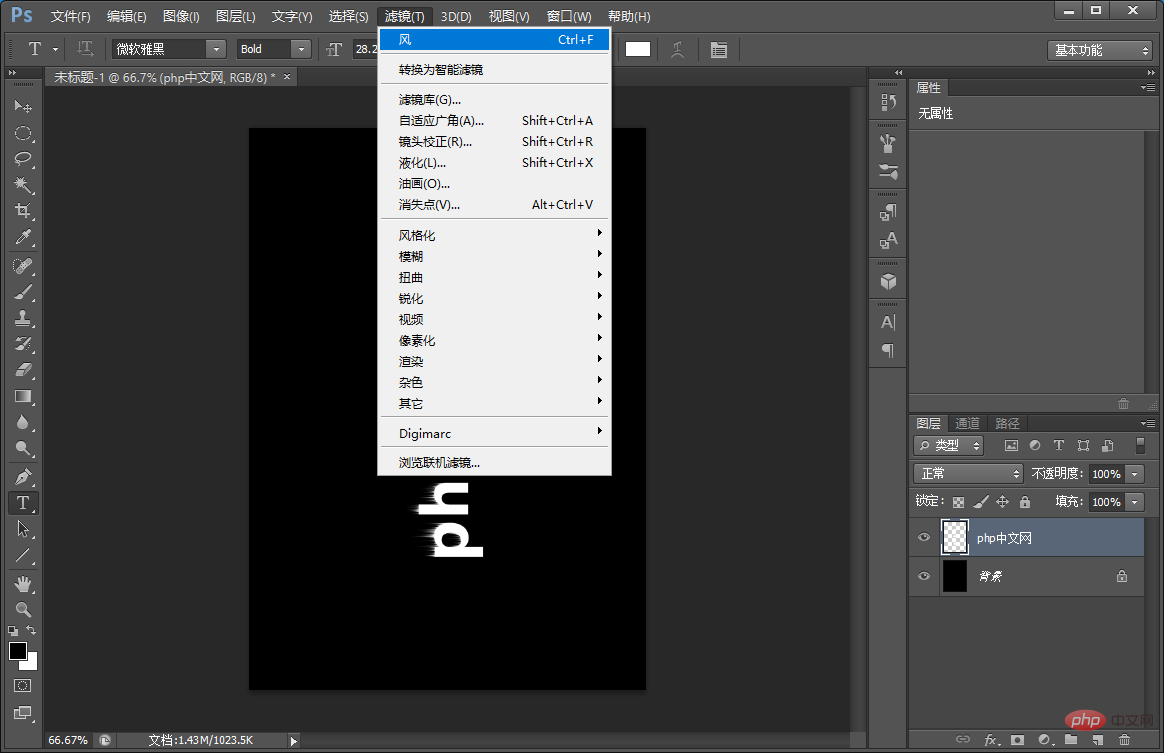Select the Hand tool
Screen dimensions: 1164x753
(23, 584)
